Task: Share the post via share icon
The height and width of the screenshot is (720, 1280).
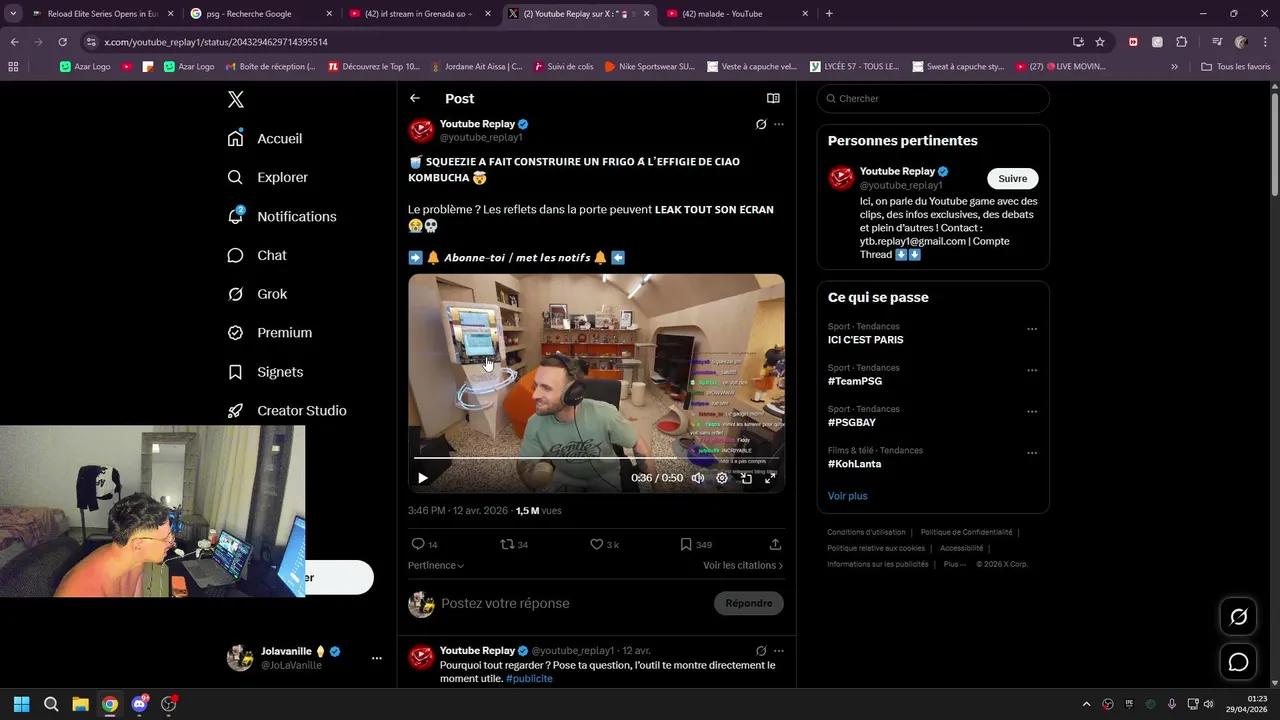Action: pos(775,544)
